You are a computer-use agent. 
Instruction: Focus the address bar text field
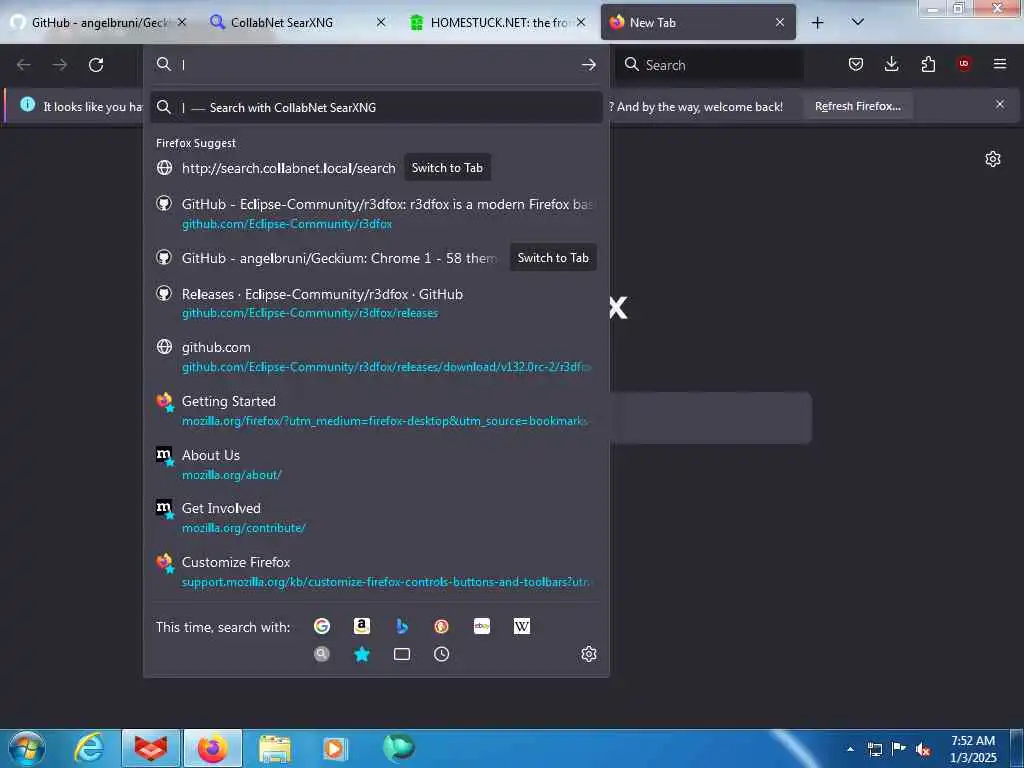tap(376, 64)
